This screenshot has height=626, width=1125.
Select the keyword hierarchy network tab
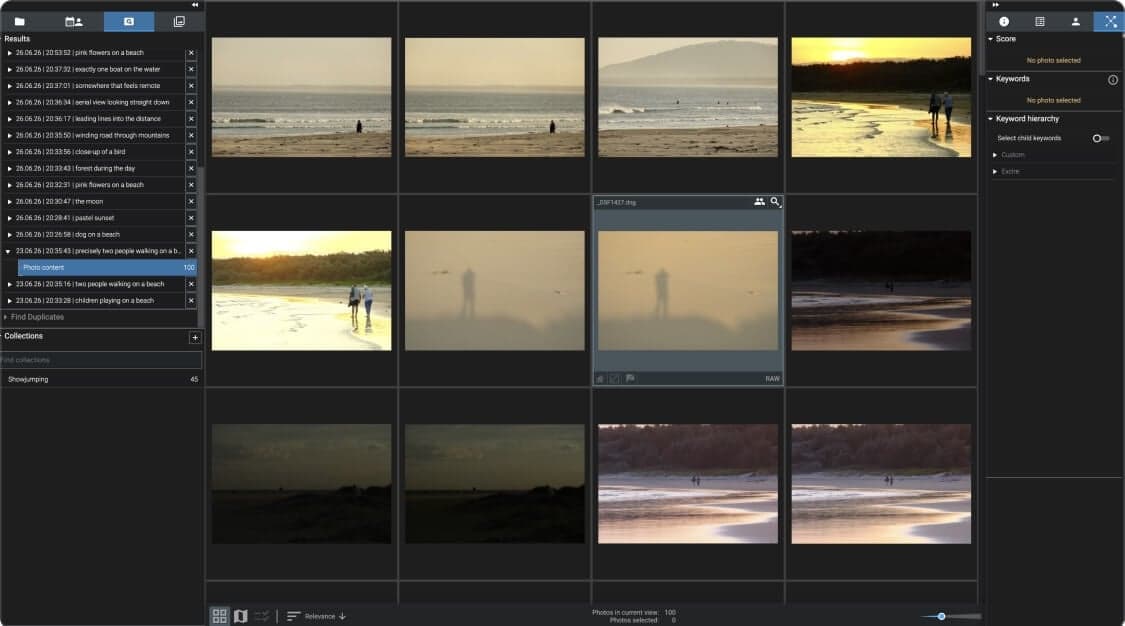click(x=1109, y=22)
